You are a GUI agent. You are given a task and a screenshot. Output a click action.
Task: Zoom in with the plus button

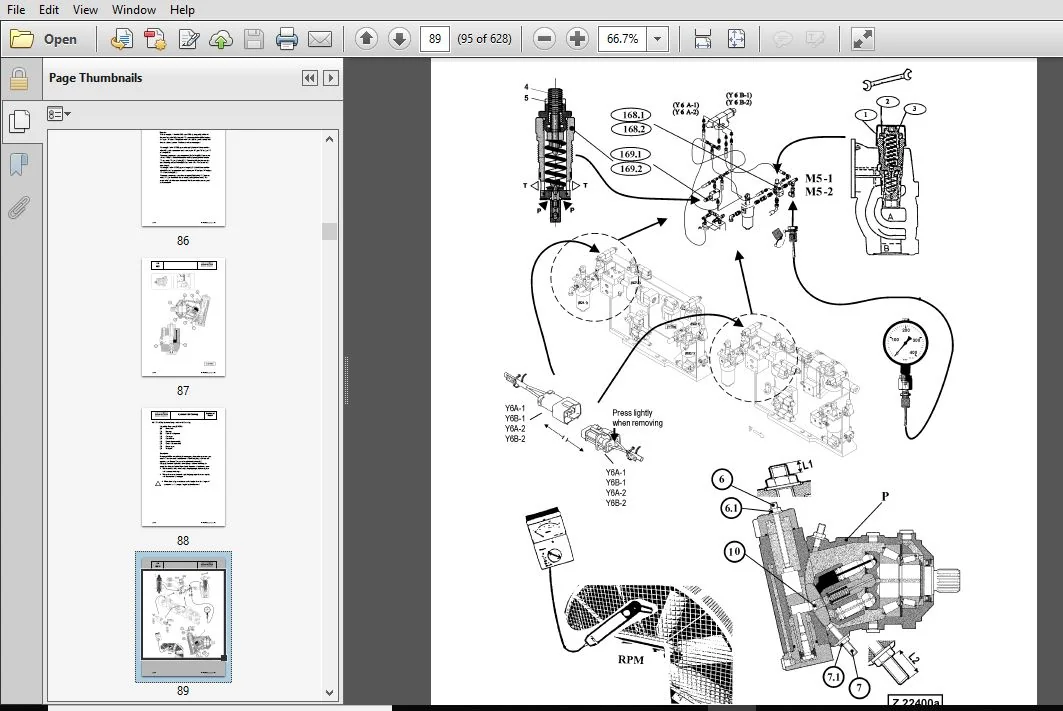(577, 39)
